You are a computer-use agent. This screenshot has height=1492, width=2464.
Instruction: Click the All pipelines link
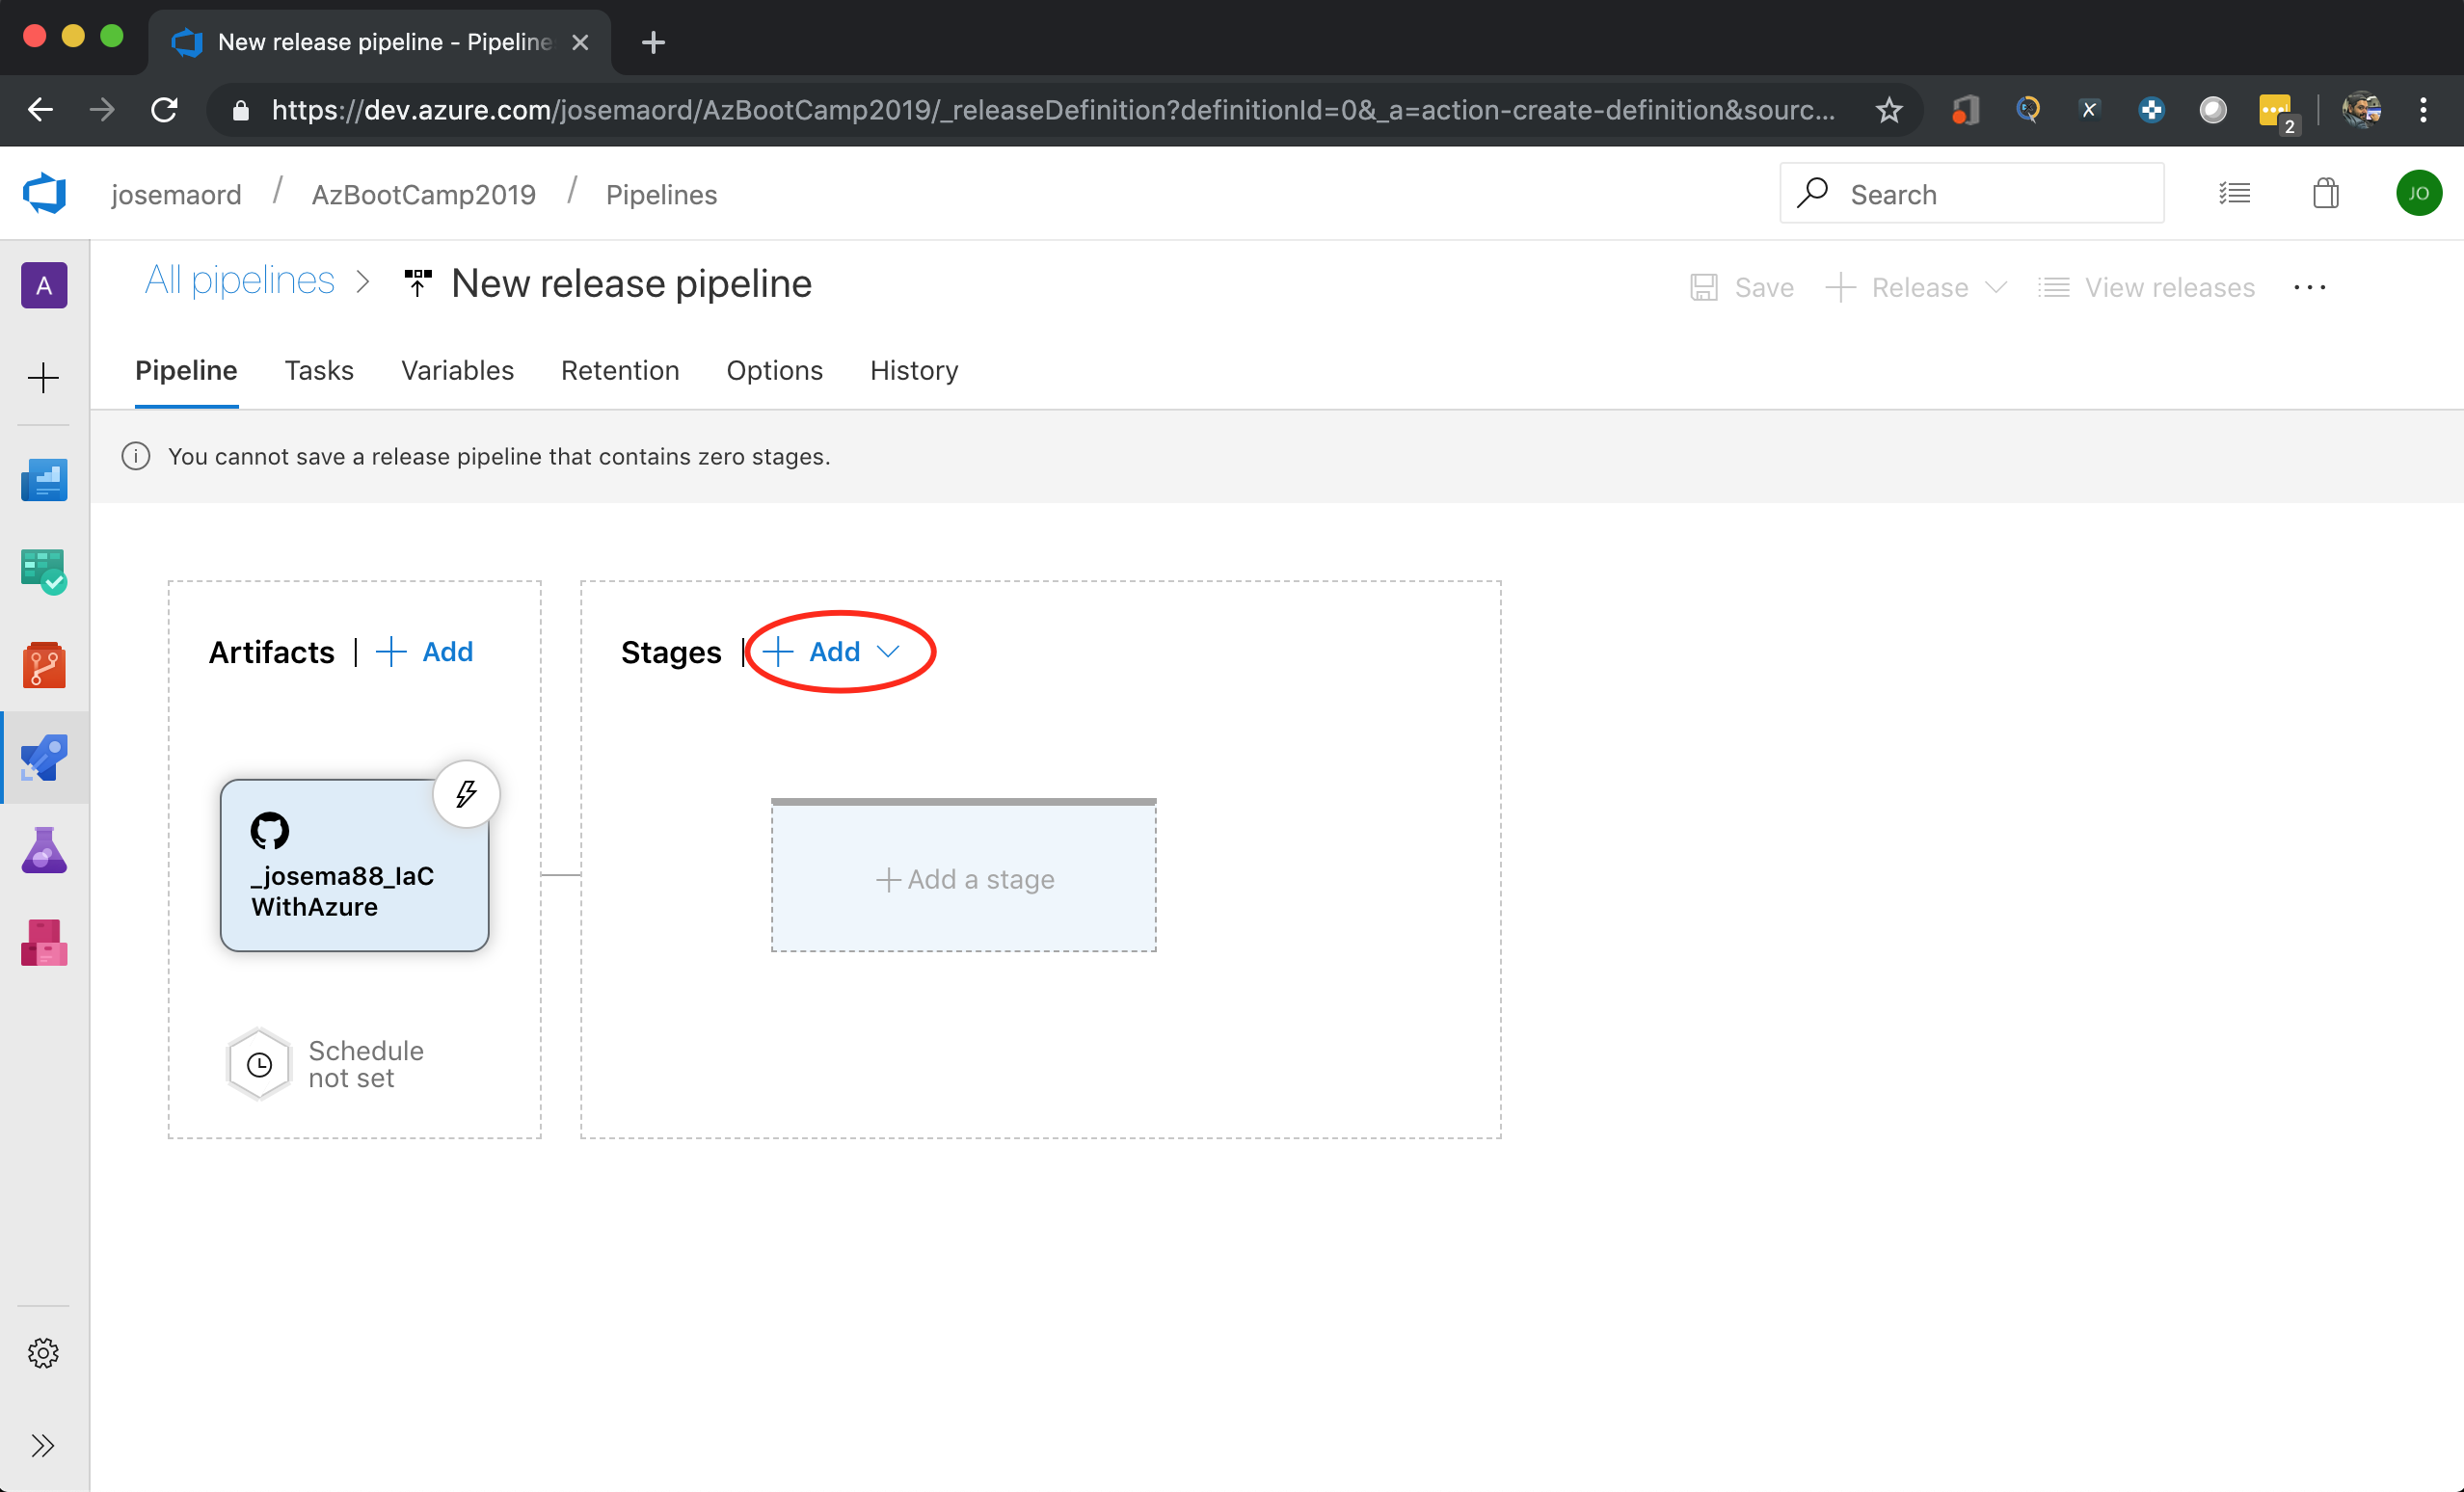point(240,281)
